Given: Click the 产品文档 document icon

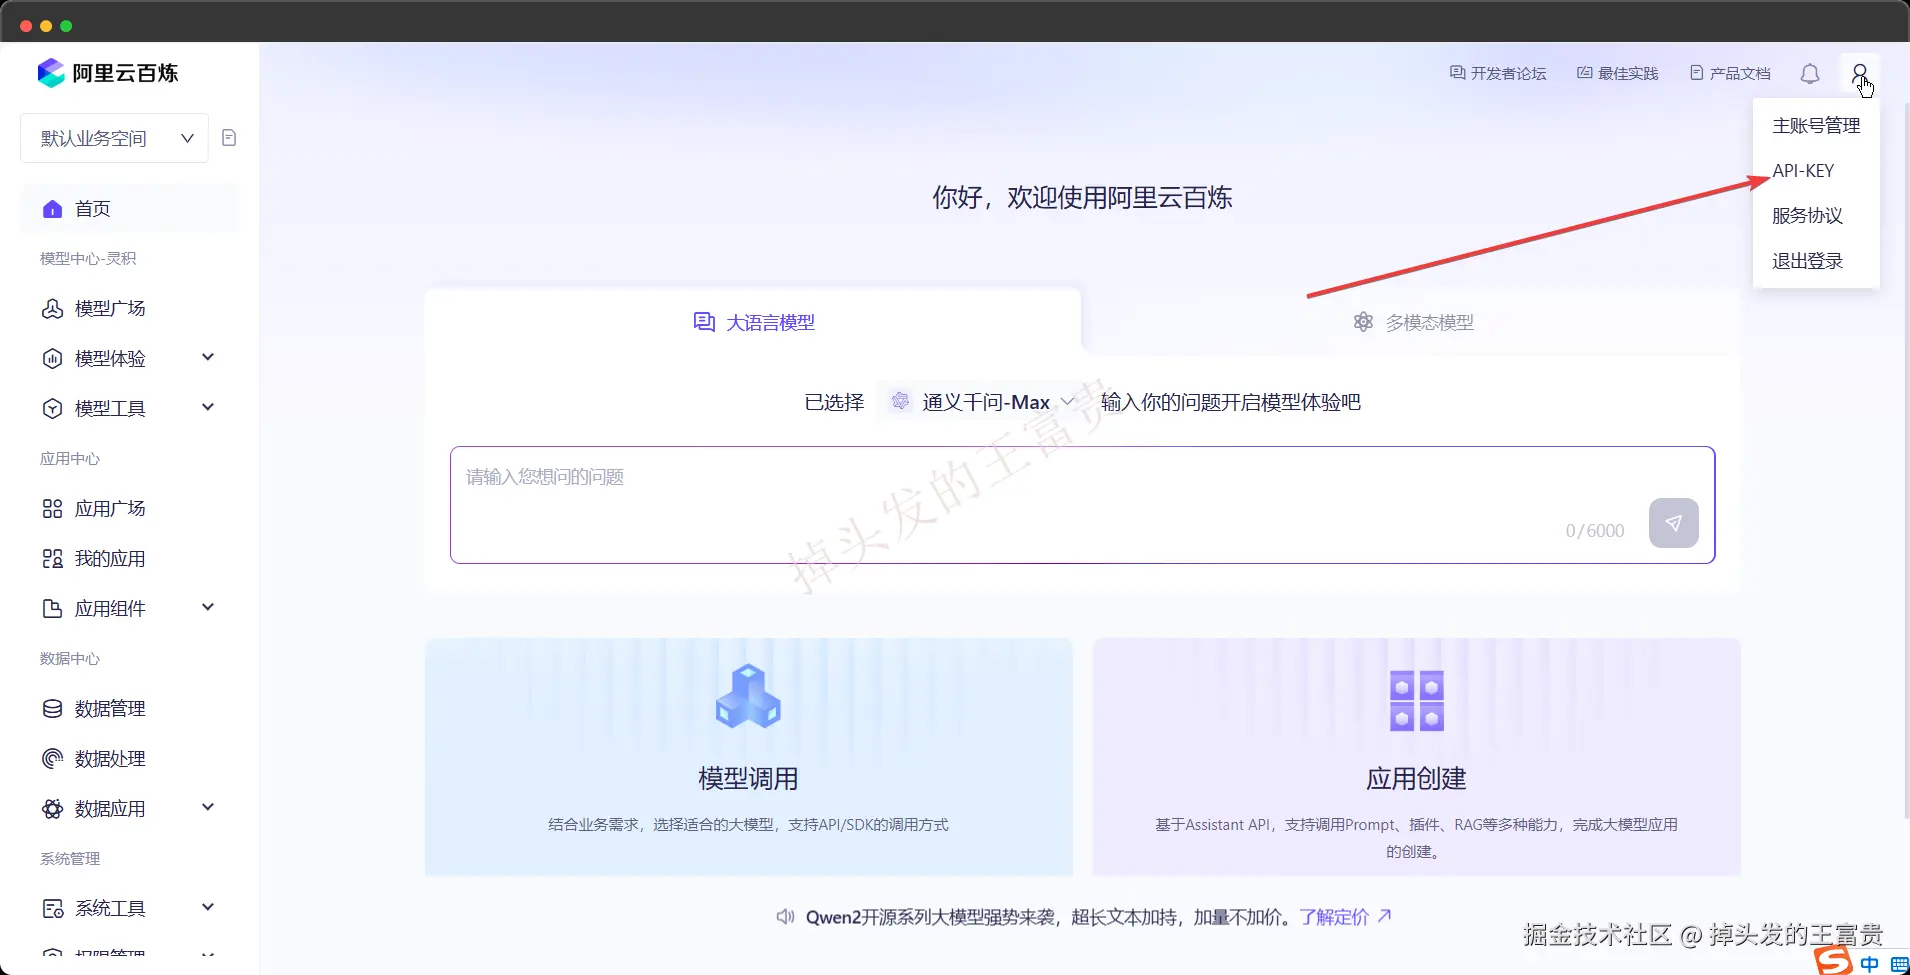Looking at the screenshot, I should [1697, 73].
